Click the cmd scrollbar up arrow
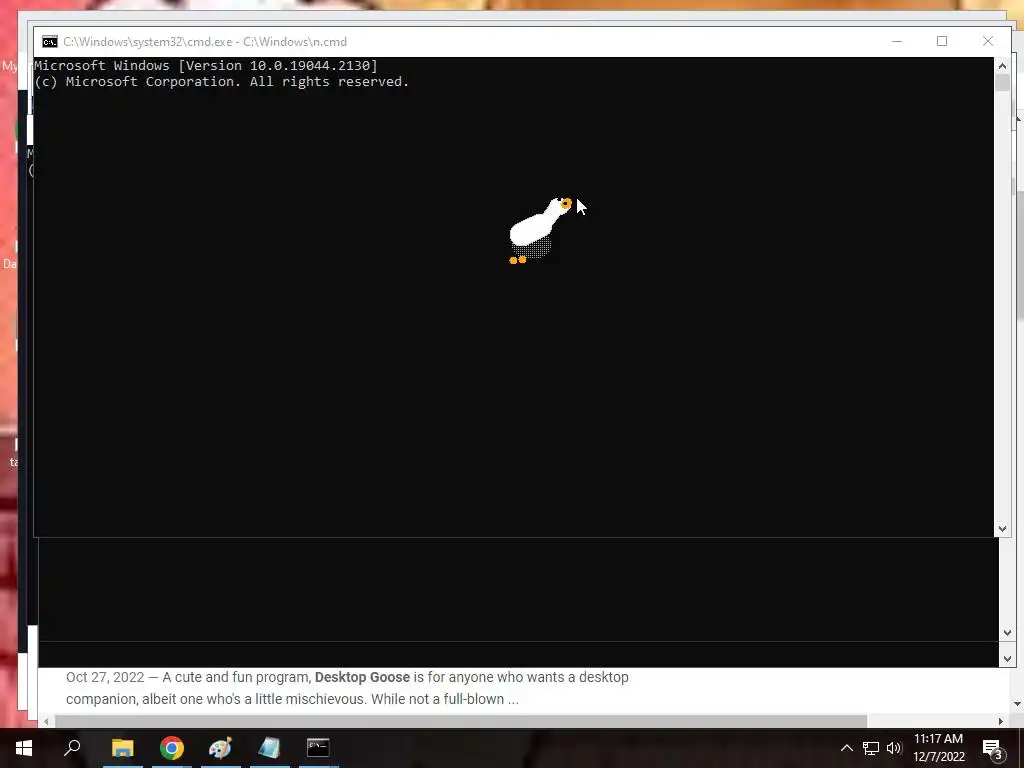The width and height of the screenshot is (1024, 768). tap(1002, 65)
